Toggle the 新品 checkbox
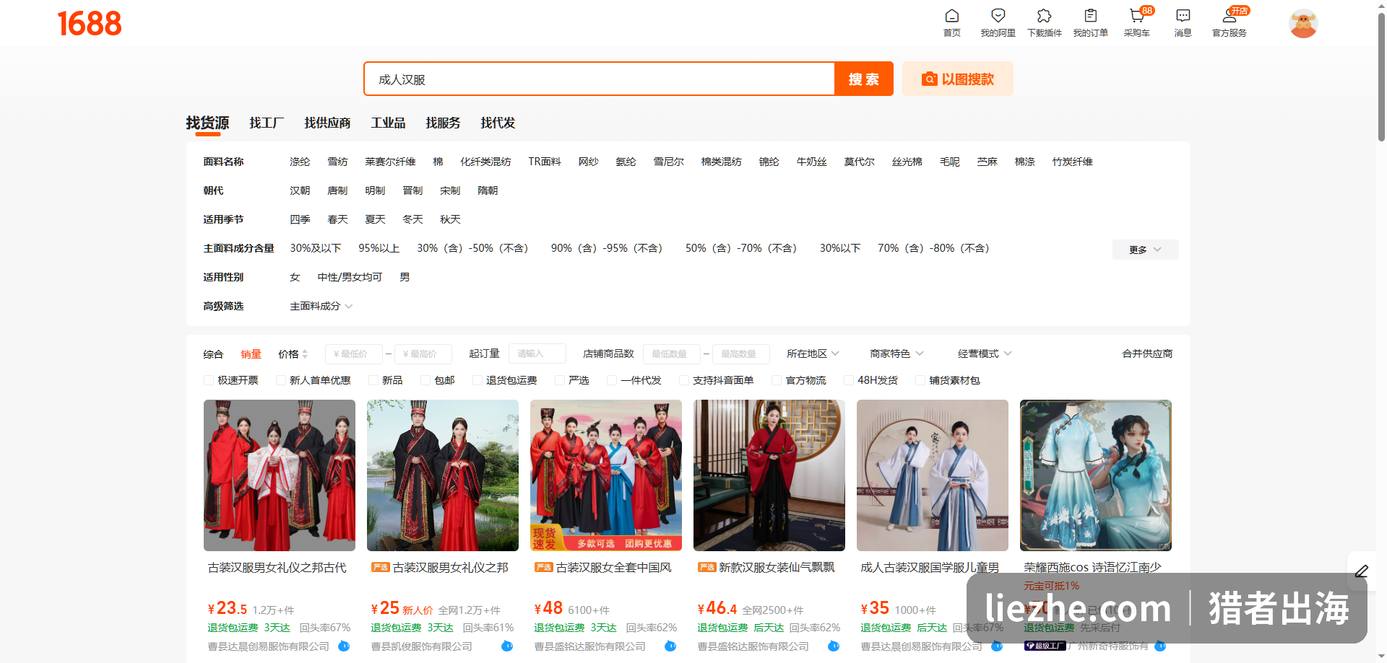 373,380
